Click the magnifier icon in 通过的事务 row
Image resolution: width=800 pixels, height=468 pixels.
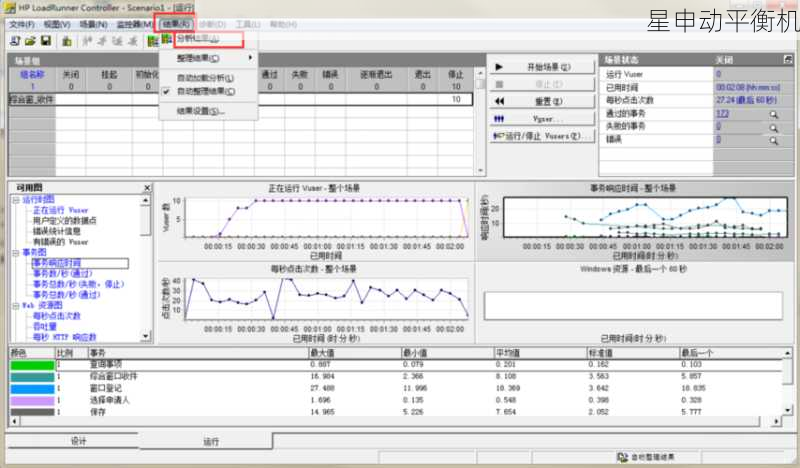tap(774, 115)
